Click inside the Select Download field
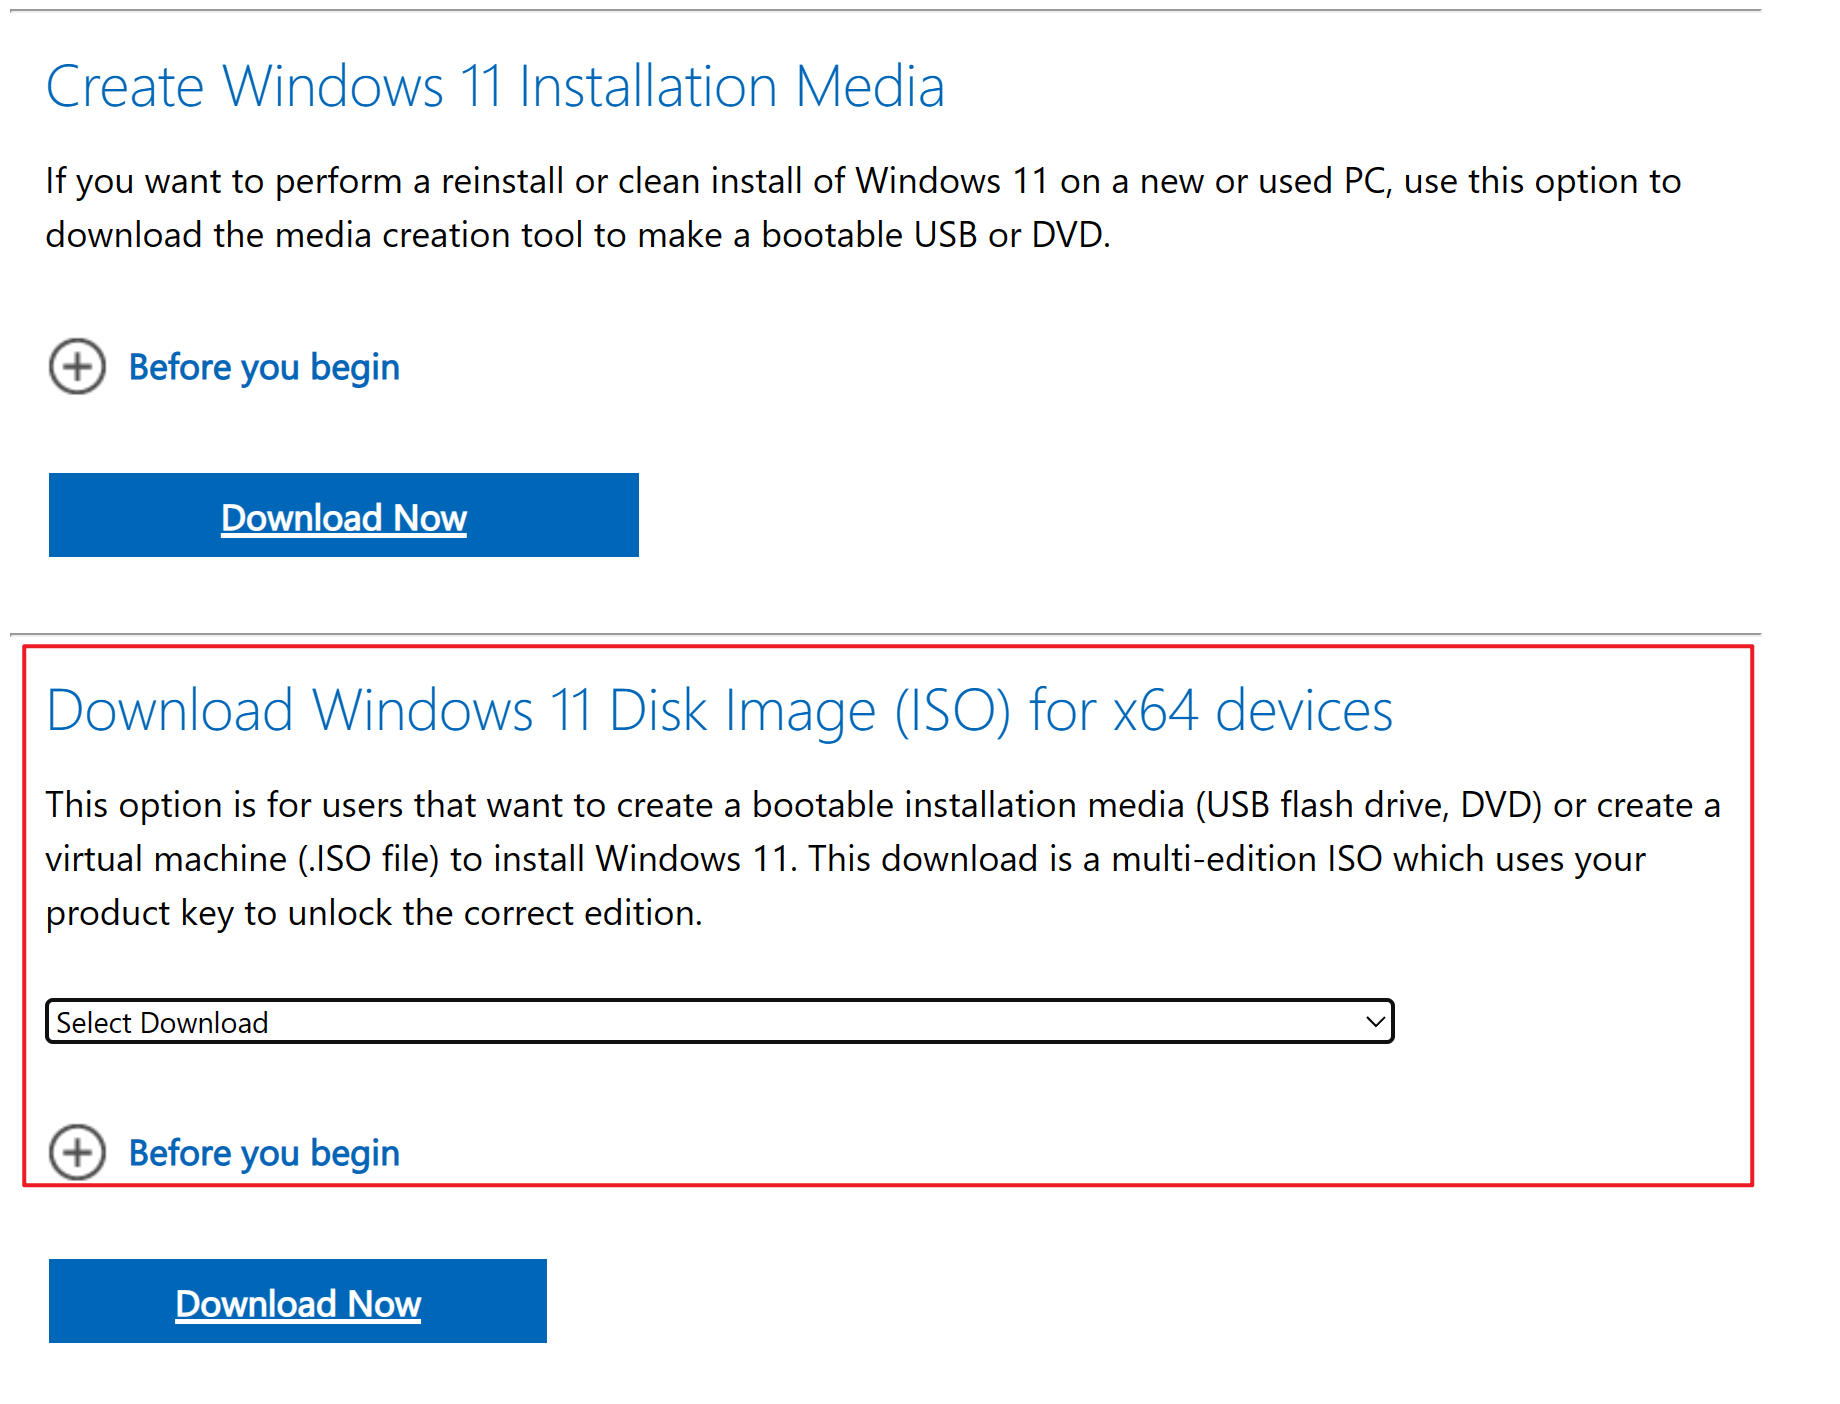1840x1404 pixels. (x=400, y=1021)
